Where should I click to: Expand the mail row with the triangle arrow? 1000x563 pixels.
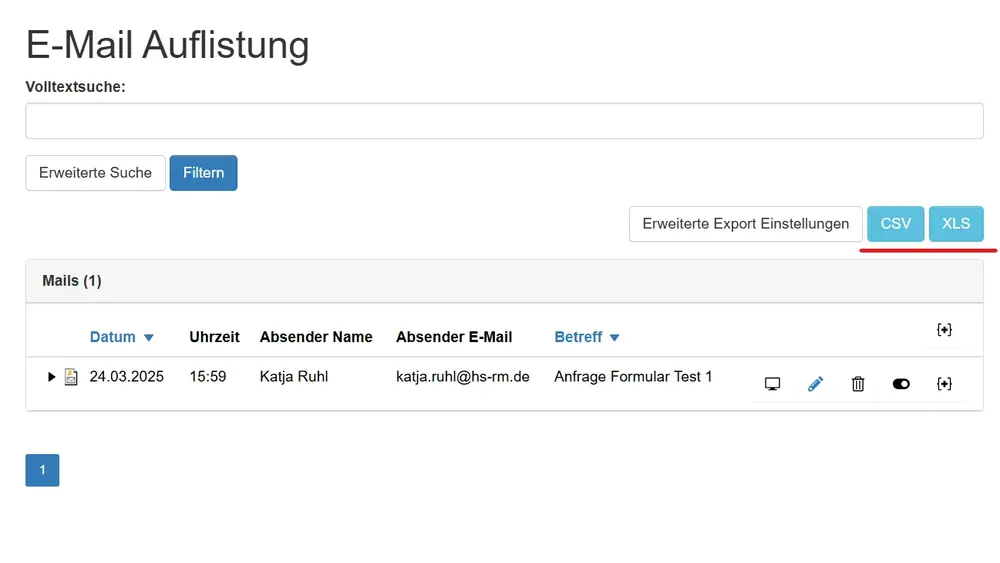52,377
